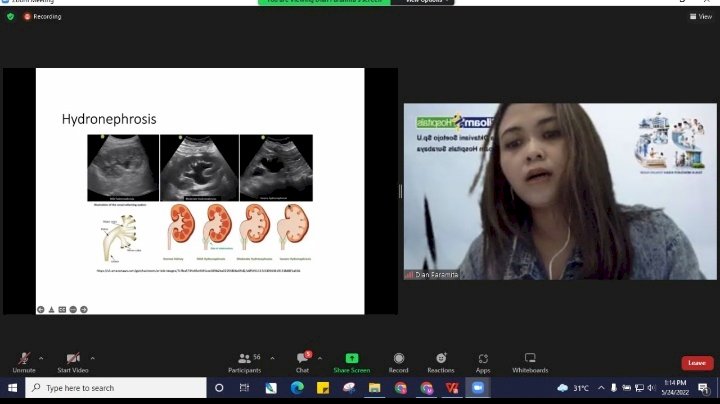Image resolution: width=720 pixels, height=404 pixels.
Task: Open Sticky Notes from taskbar
Action: coord(323,388)
